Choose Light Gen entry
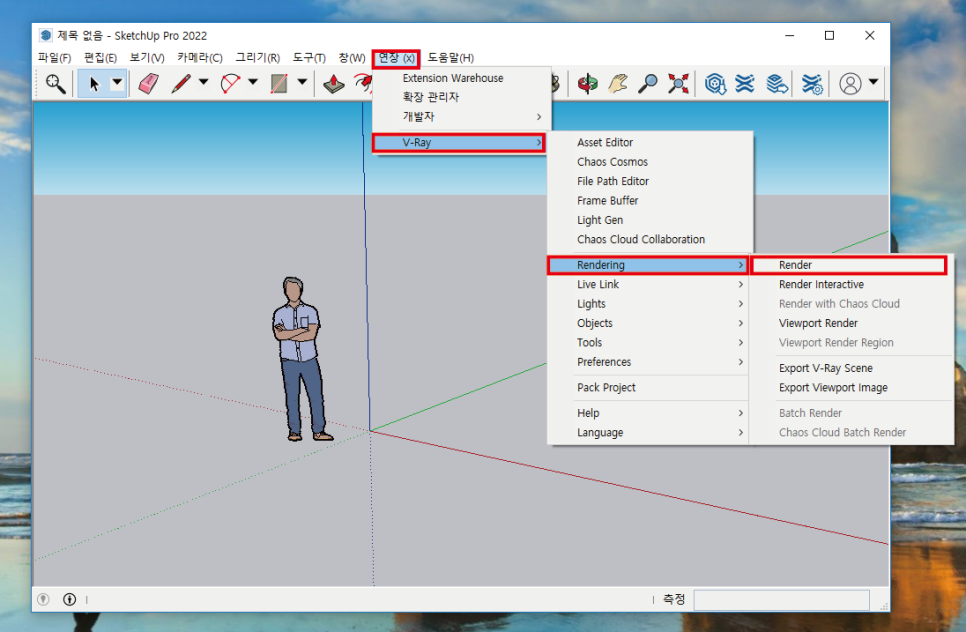This screenshot has width=966, height=632. pos(650,220)
